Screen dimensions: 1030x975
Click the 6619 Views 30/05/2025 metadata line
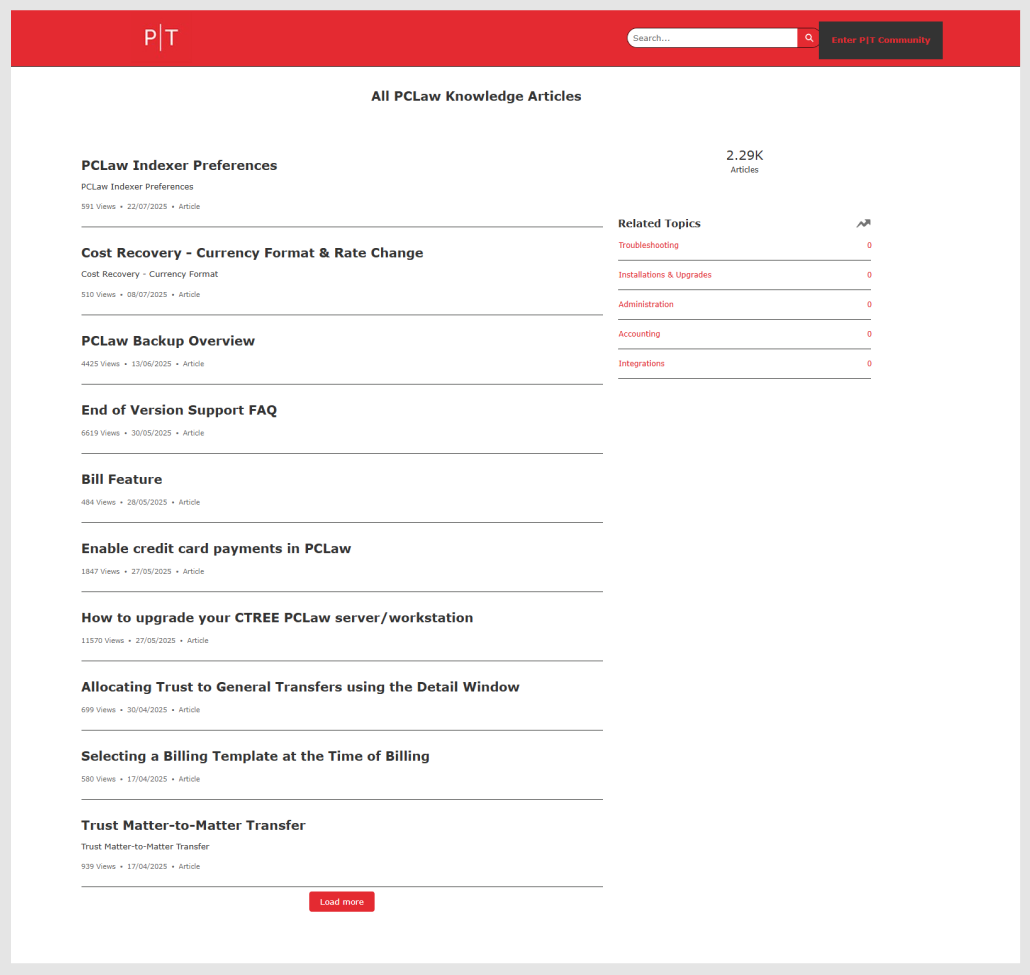143,433
